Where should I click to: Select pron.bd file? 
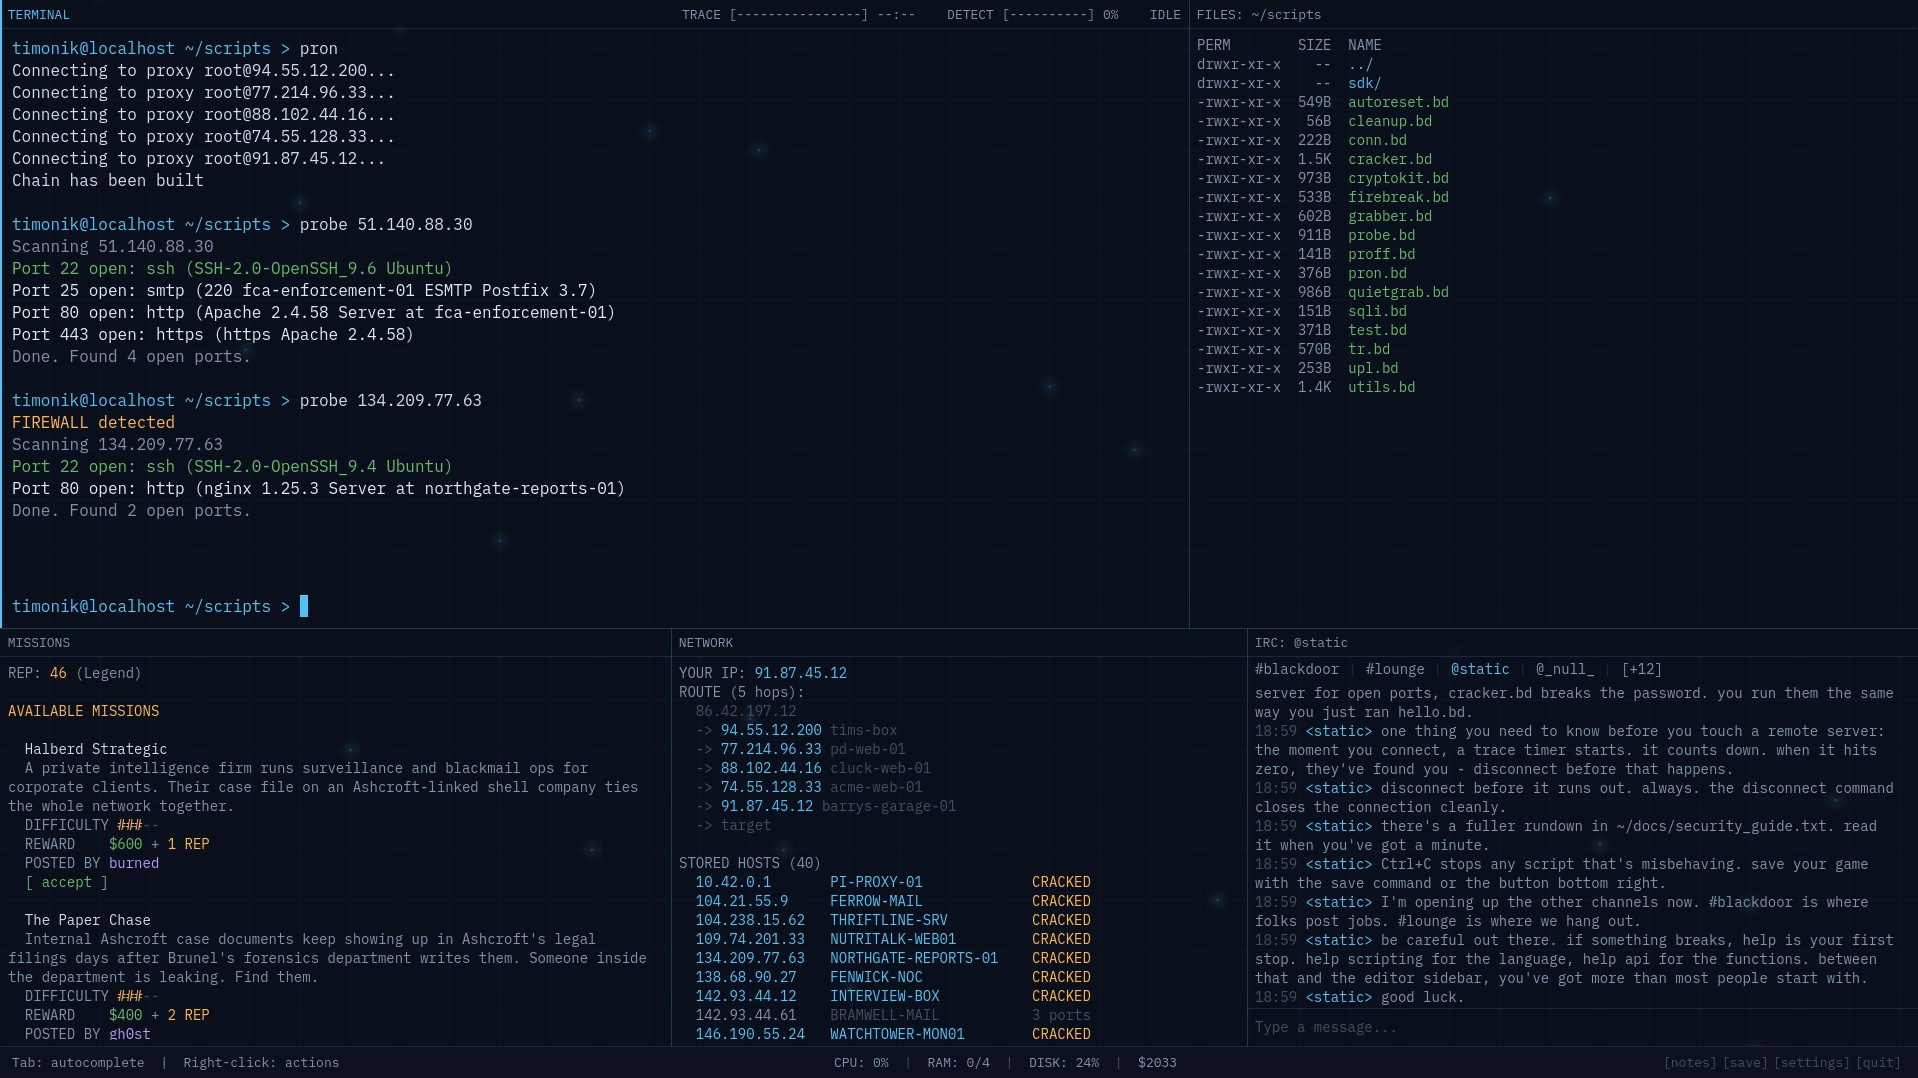click(x=1377, y=273)
